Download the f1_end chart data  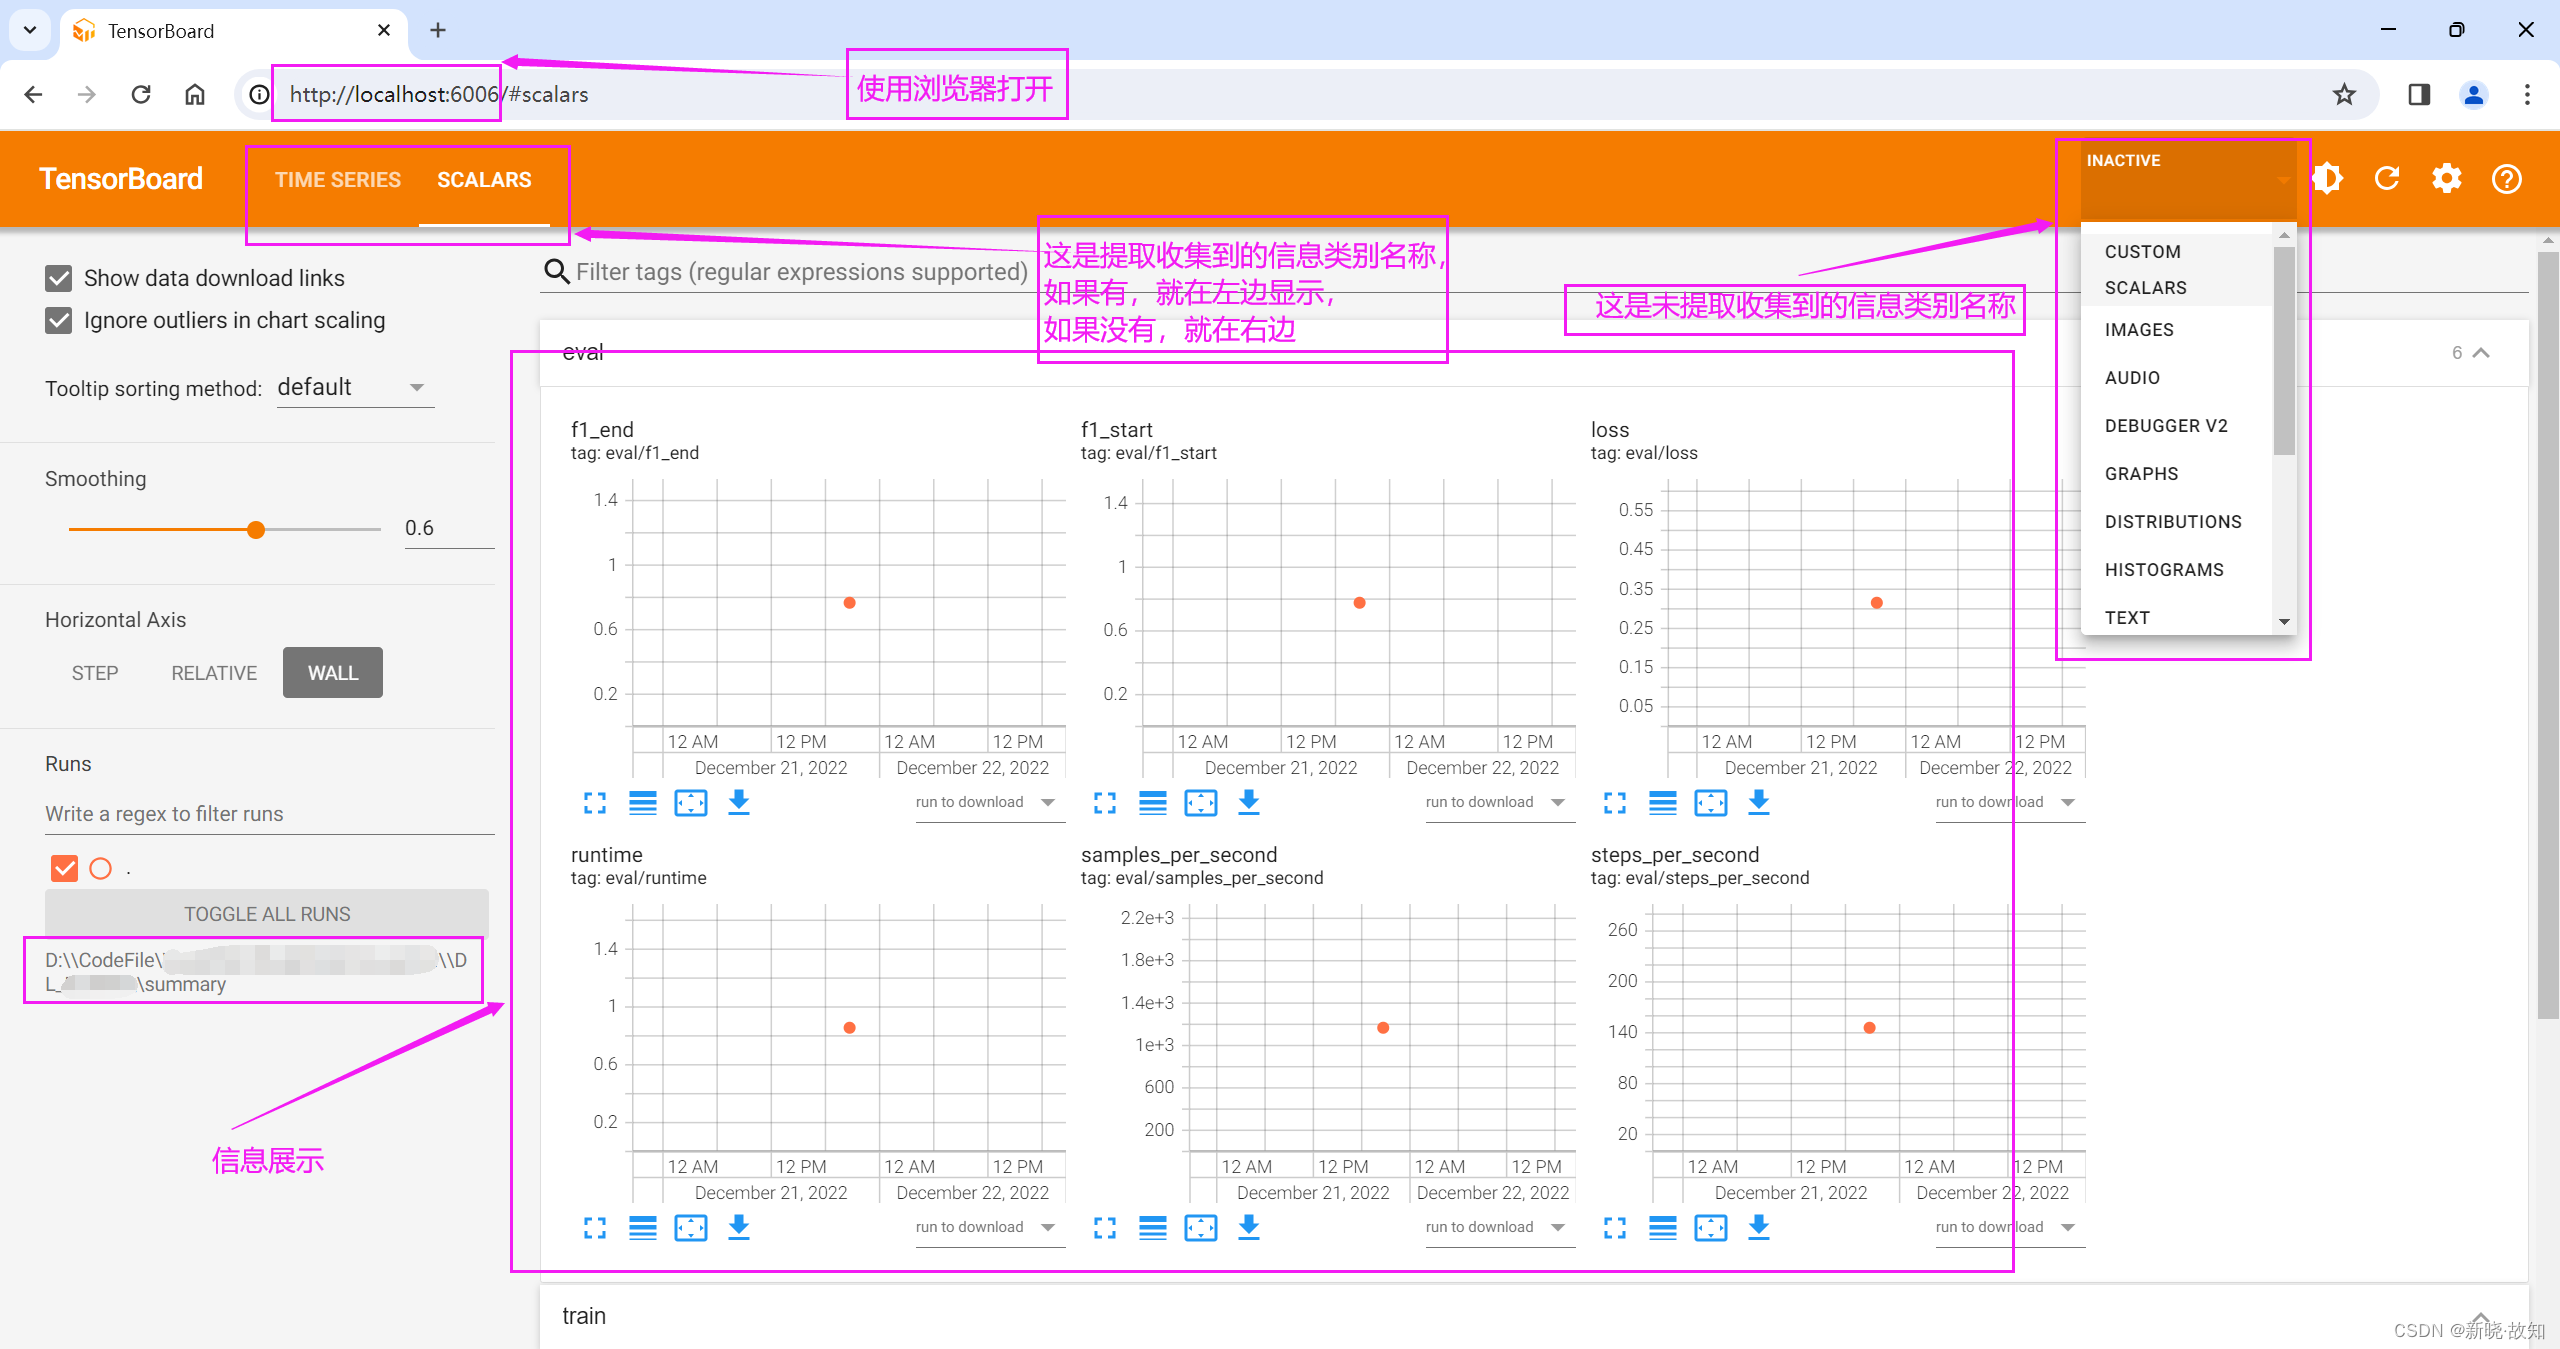tap(739, 802)
